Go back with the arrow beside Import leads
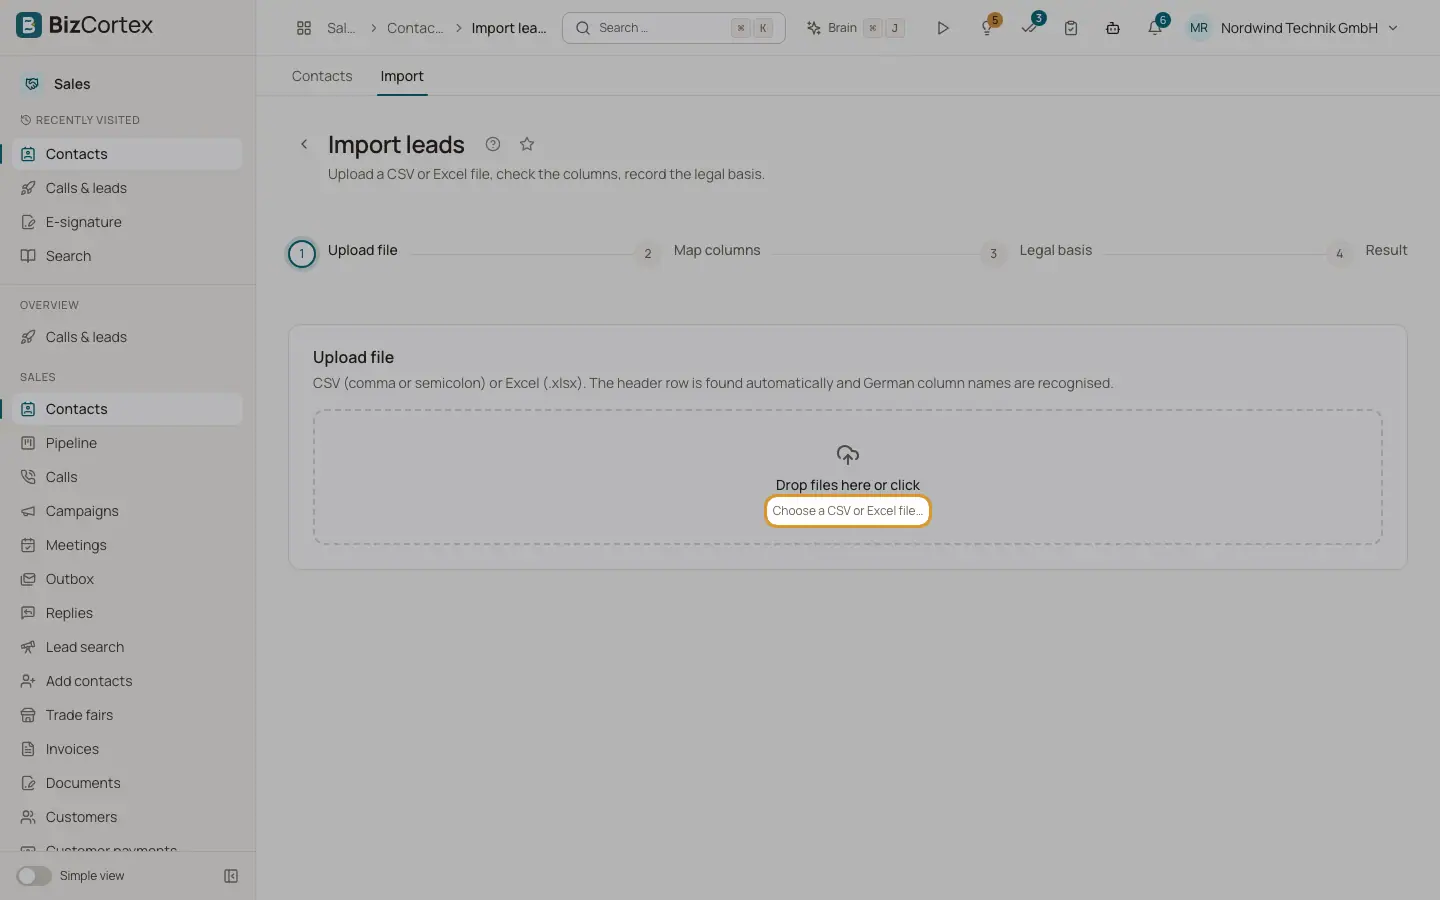Viewport: 1440px width, 900px height. [304, 144]
